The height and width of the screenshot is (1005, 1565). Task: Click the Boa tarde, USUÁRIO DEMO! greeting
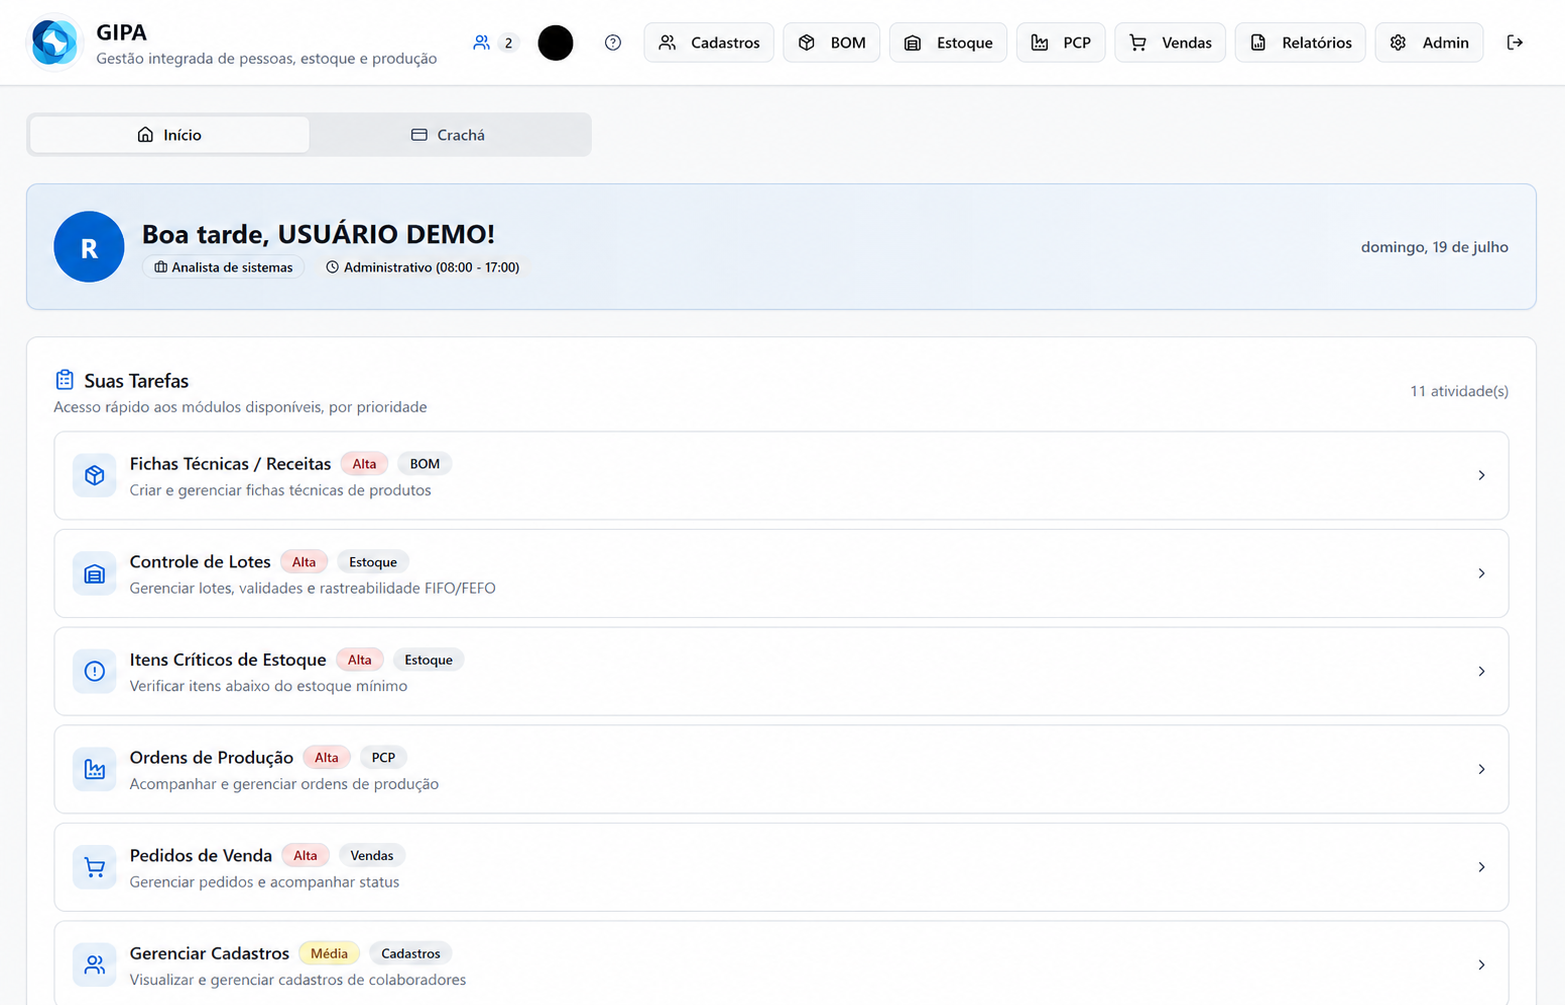[x=318, y=234]
